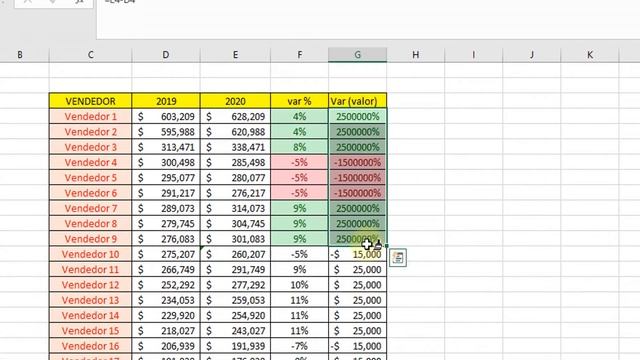The width and height of the screenshot is (640, 360).
Task: Click the 2020 value 338,471
Action: pyautogui.click(x=235, y=147)
